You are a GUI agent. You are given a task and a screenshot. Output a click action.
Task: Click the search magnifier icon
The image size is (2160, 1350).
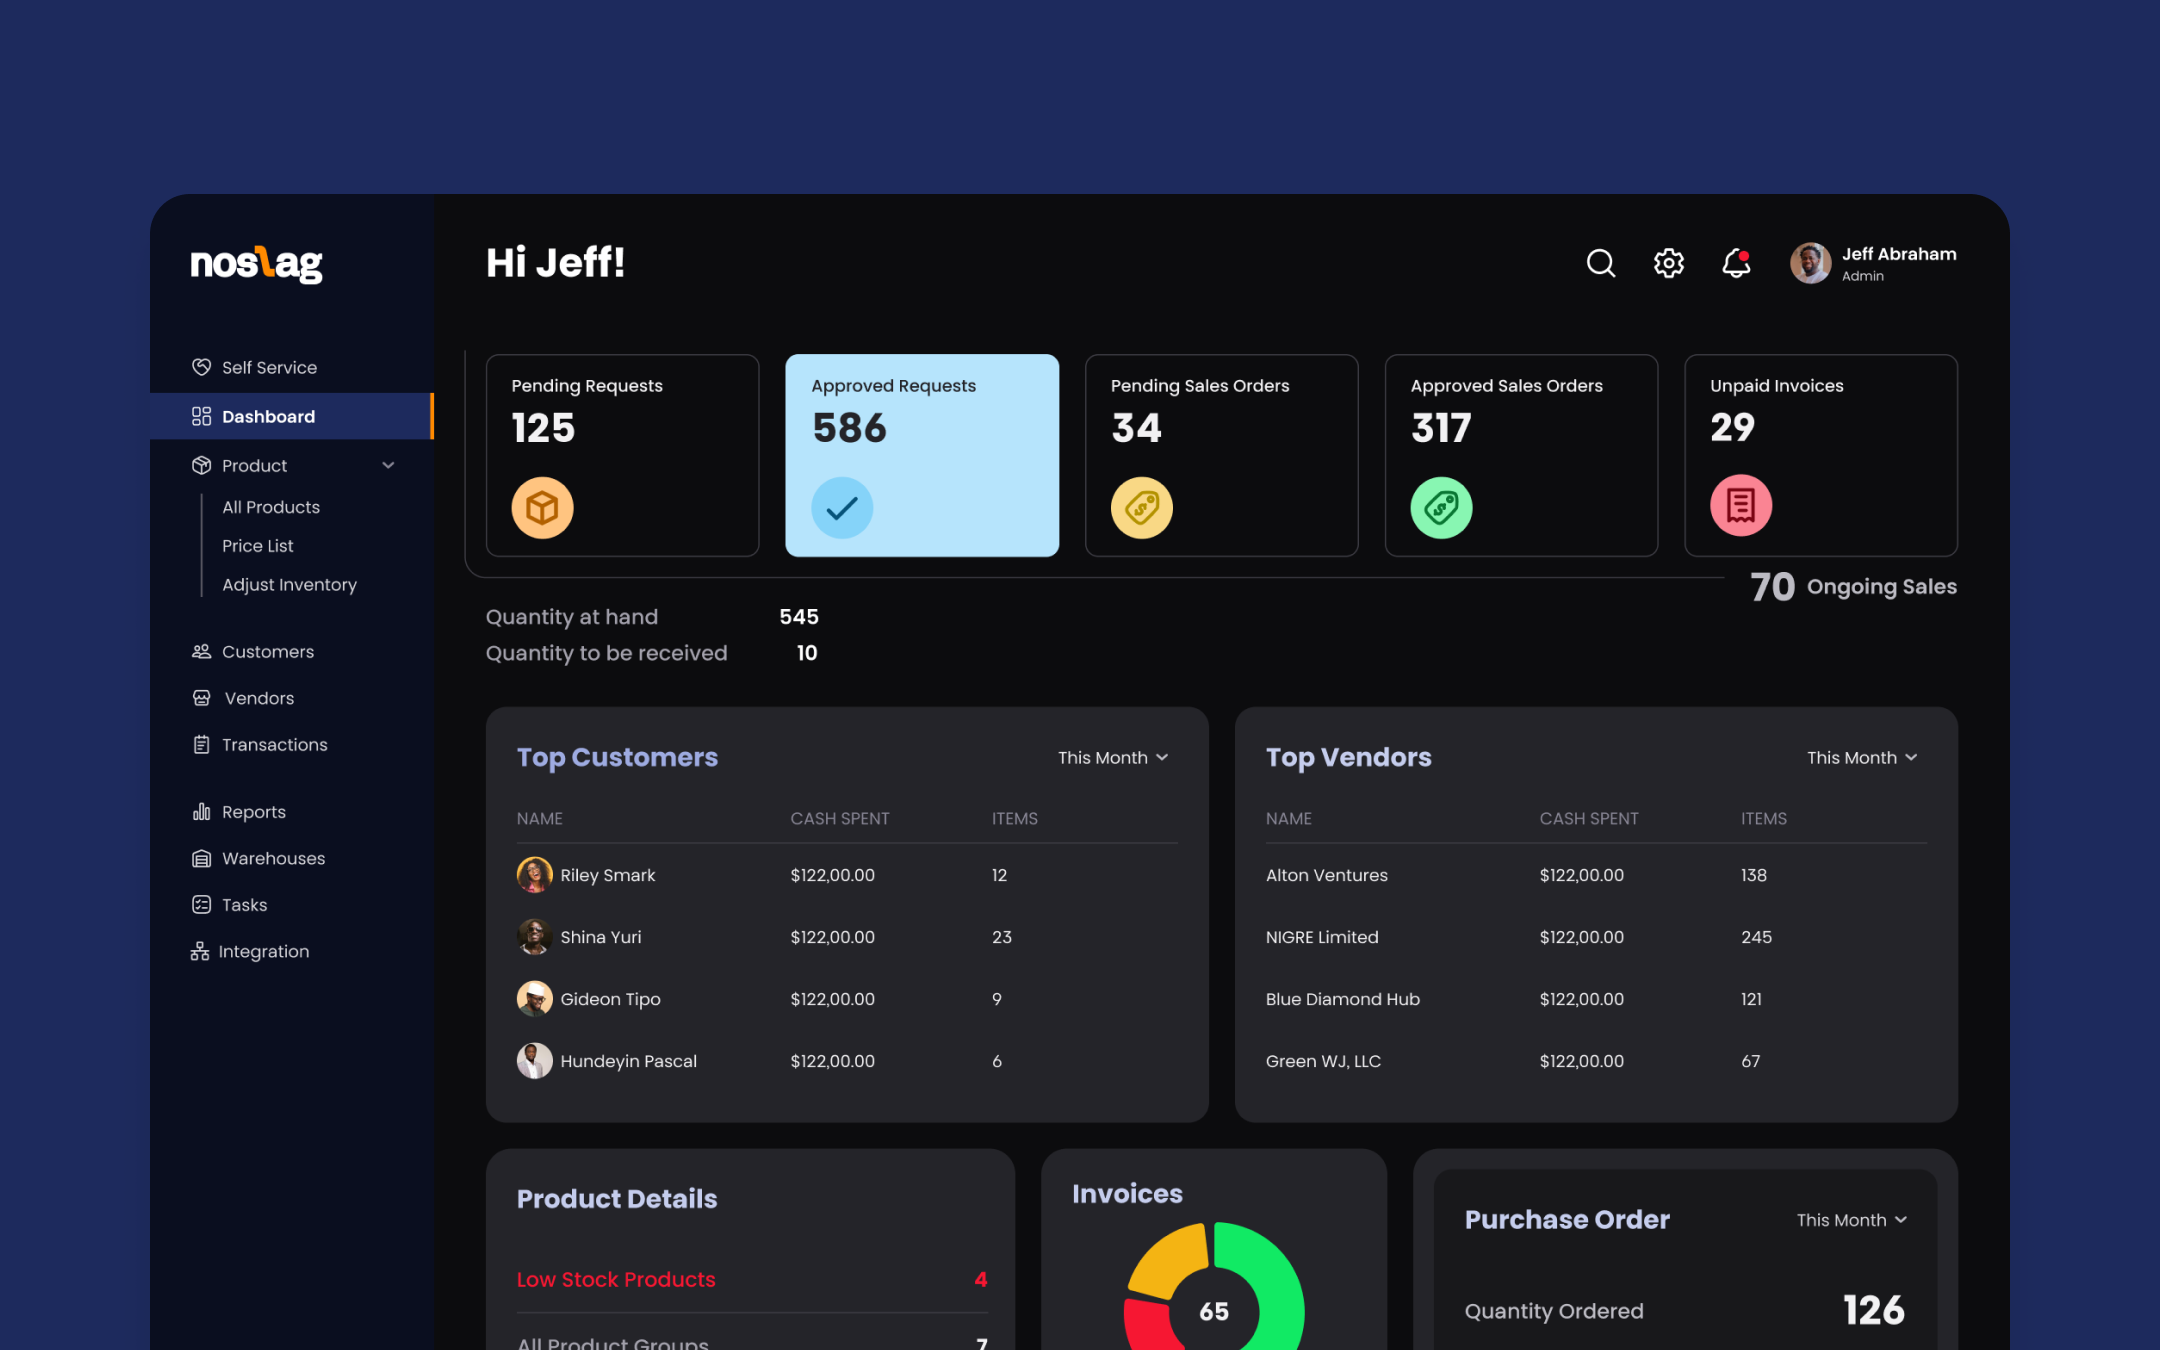point(1601,263)
